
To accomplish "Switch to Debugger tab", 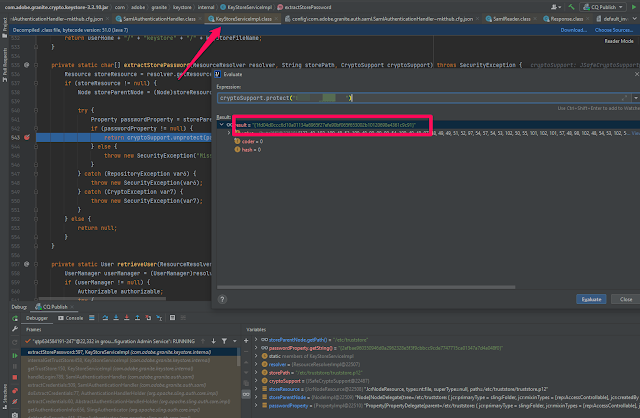I will 37,318.
